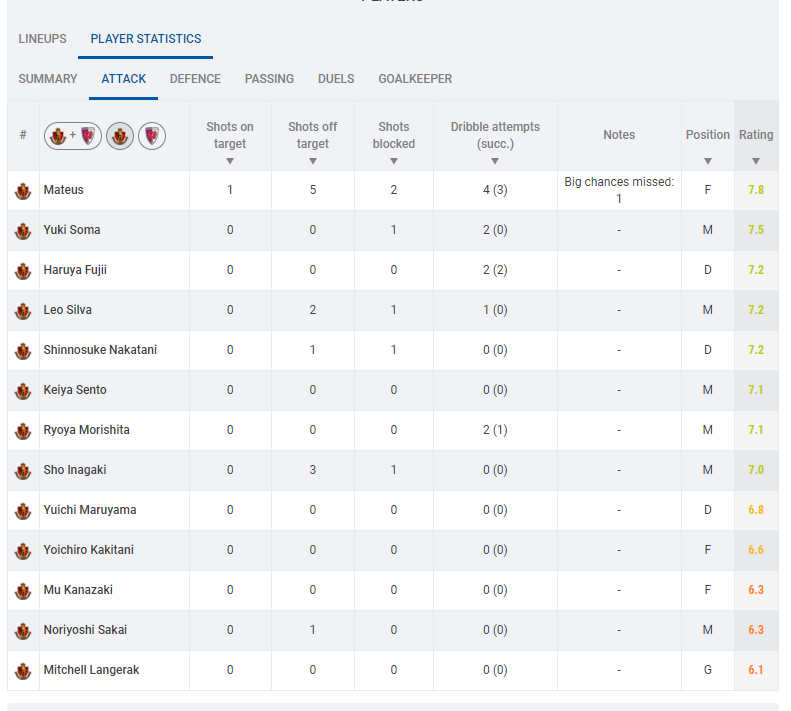The width and height of the screenshot is (791, 711).
Task: Click Mateus rating 7.8
Action: click(756, 190)
